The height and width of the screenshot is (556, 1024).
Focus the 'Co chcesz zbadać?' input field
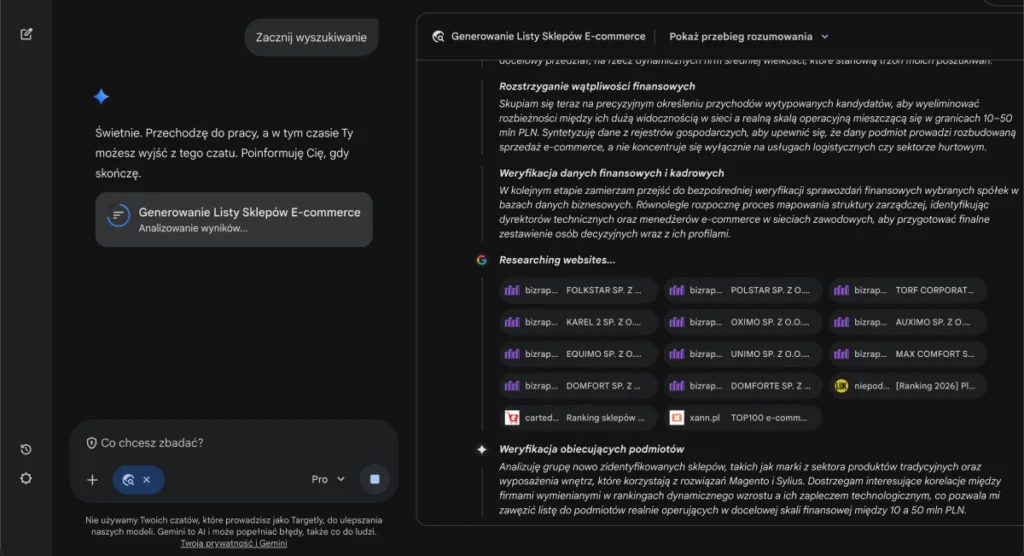coord(233,443)
